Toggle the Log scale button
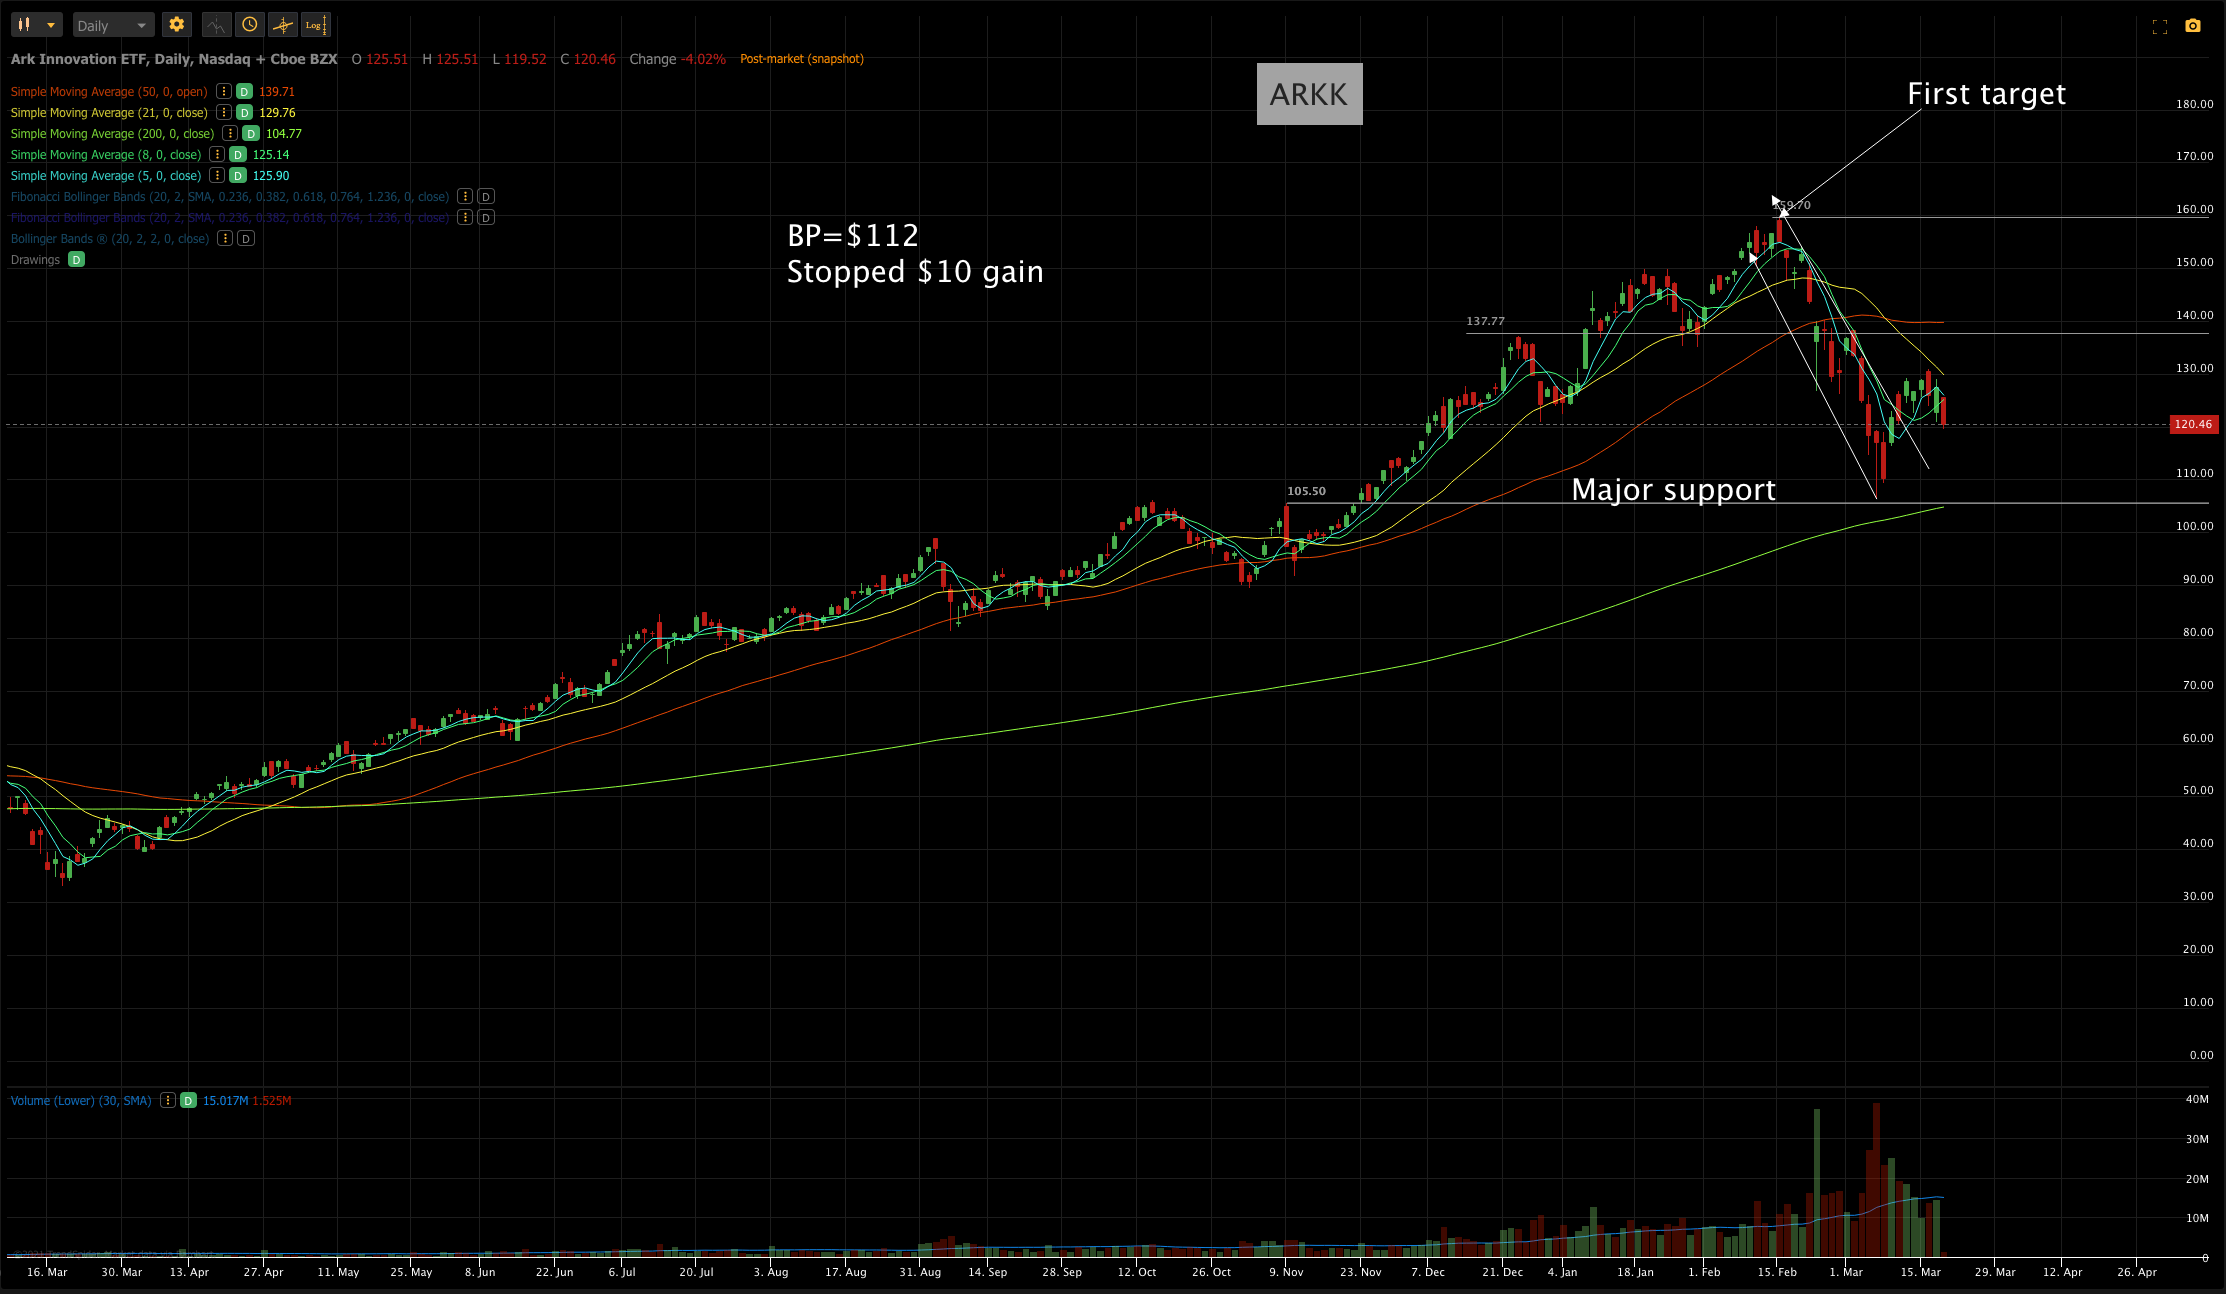2226x1294 pixels. point(315,25)
